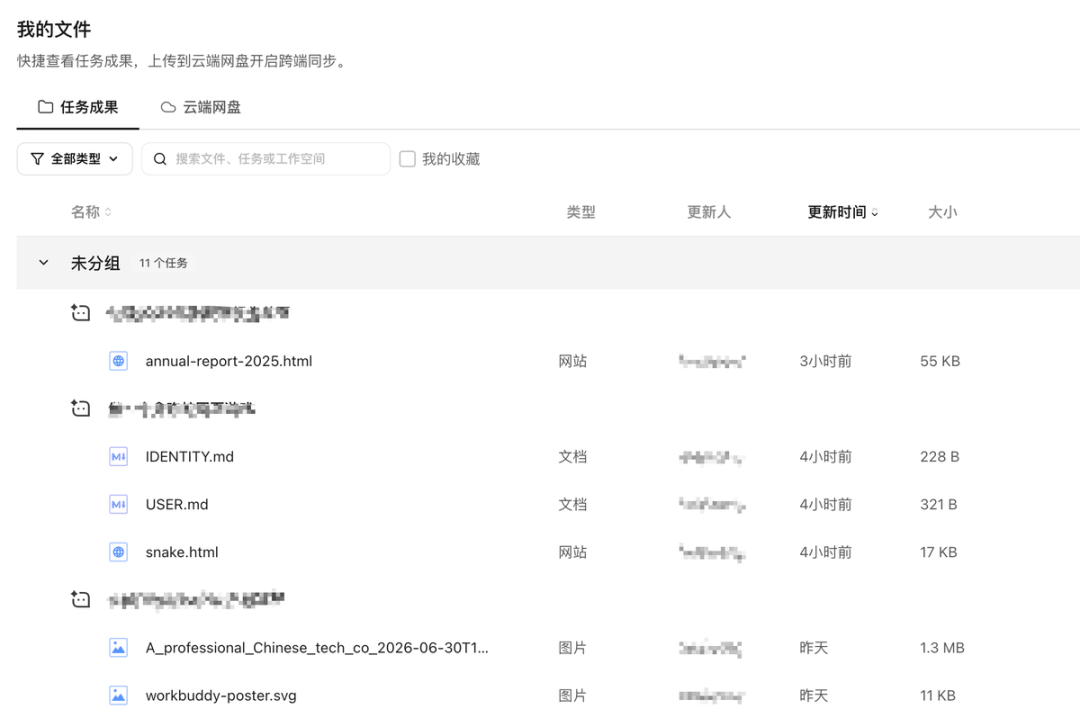Click the 网站 type cell of snake.html
Viewport: 1080px width, 727px height.
(572, 552)
